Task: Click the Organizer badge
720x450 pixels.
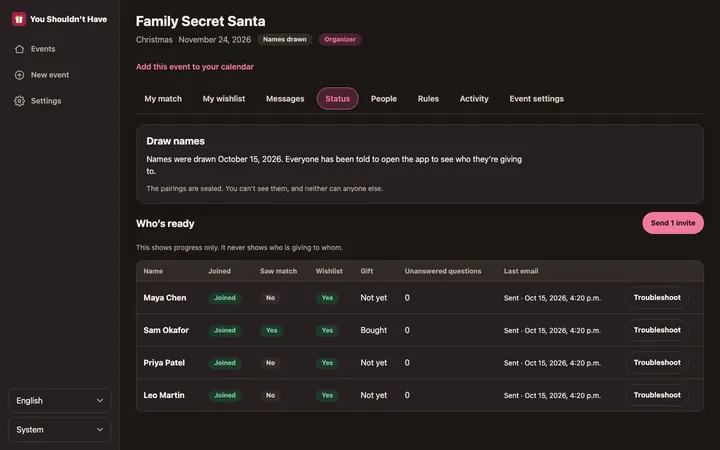Action: [x=340, y=39]
